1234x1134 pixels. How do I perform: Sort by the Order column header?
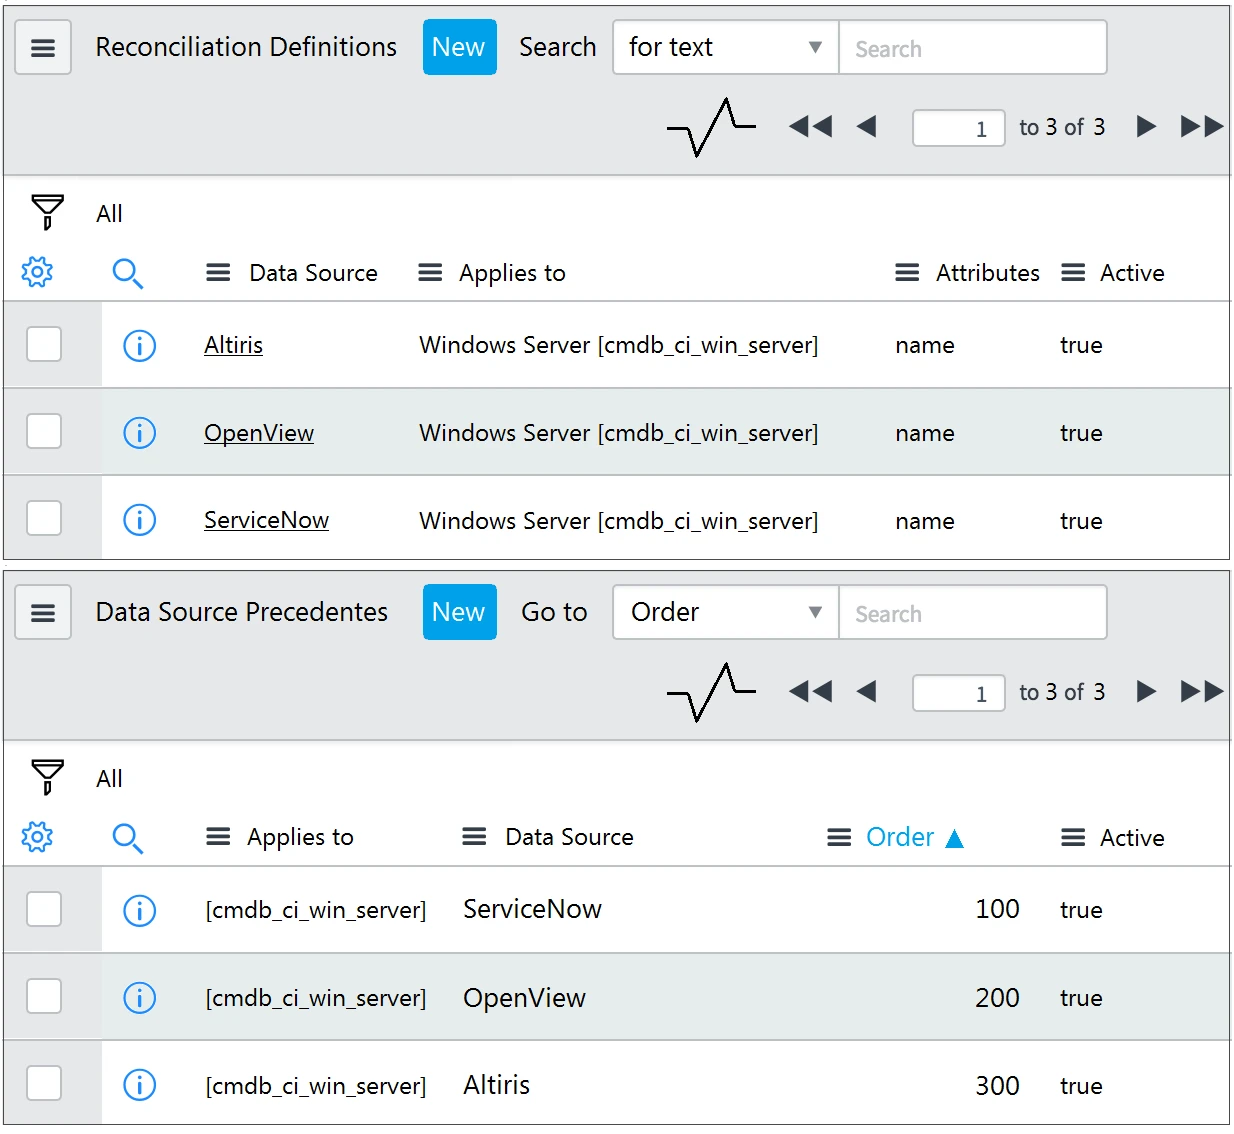(x=899, y=837)
